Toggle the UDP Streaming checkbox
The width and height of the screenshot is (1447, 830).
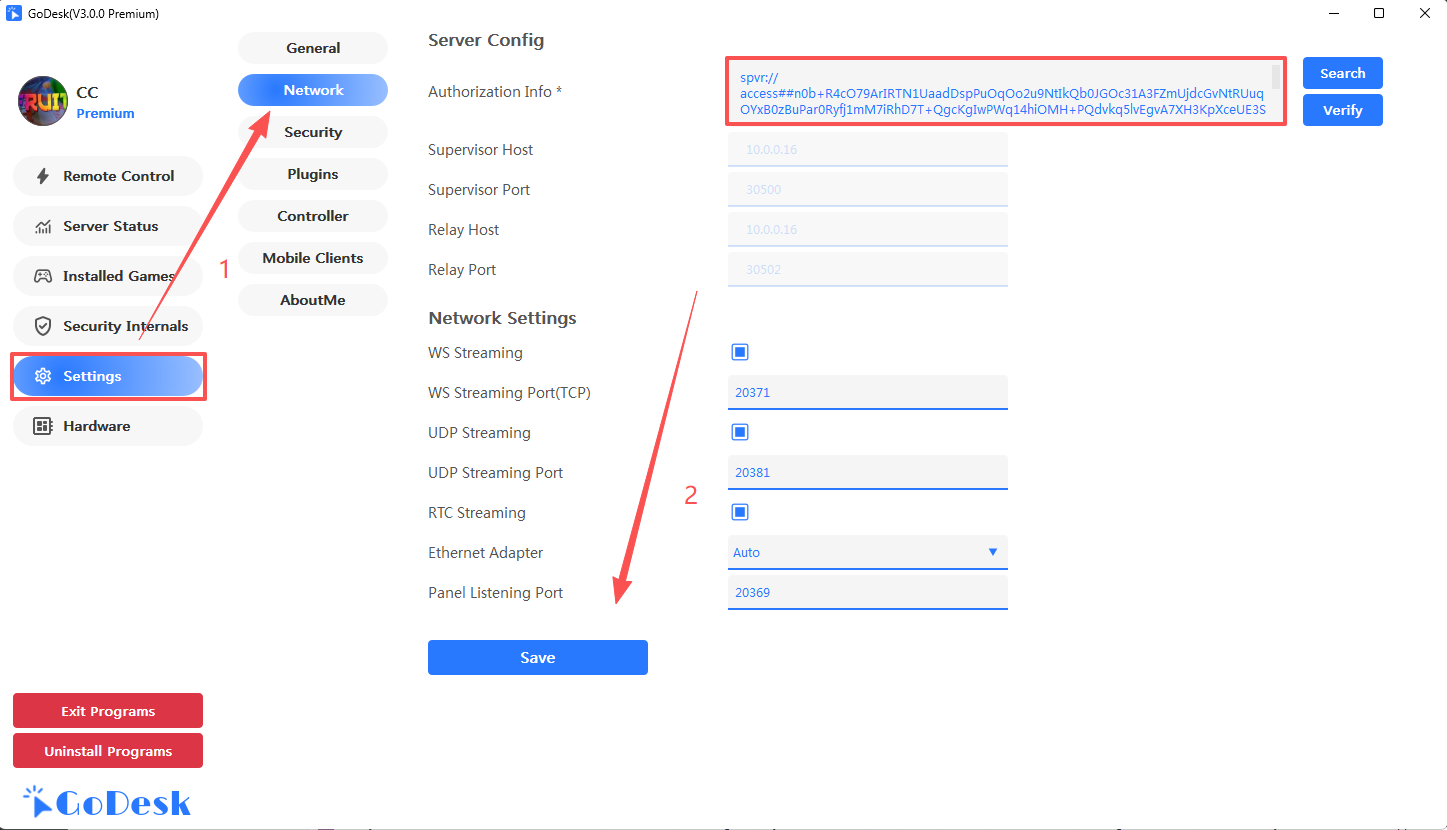pyautogui.click(x=740, y=432)
